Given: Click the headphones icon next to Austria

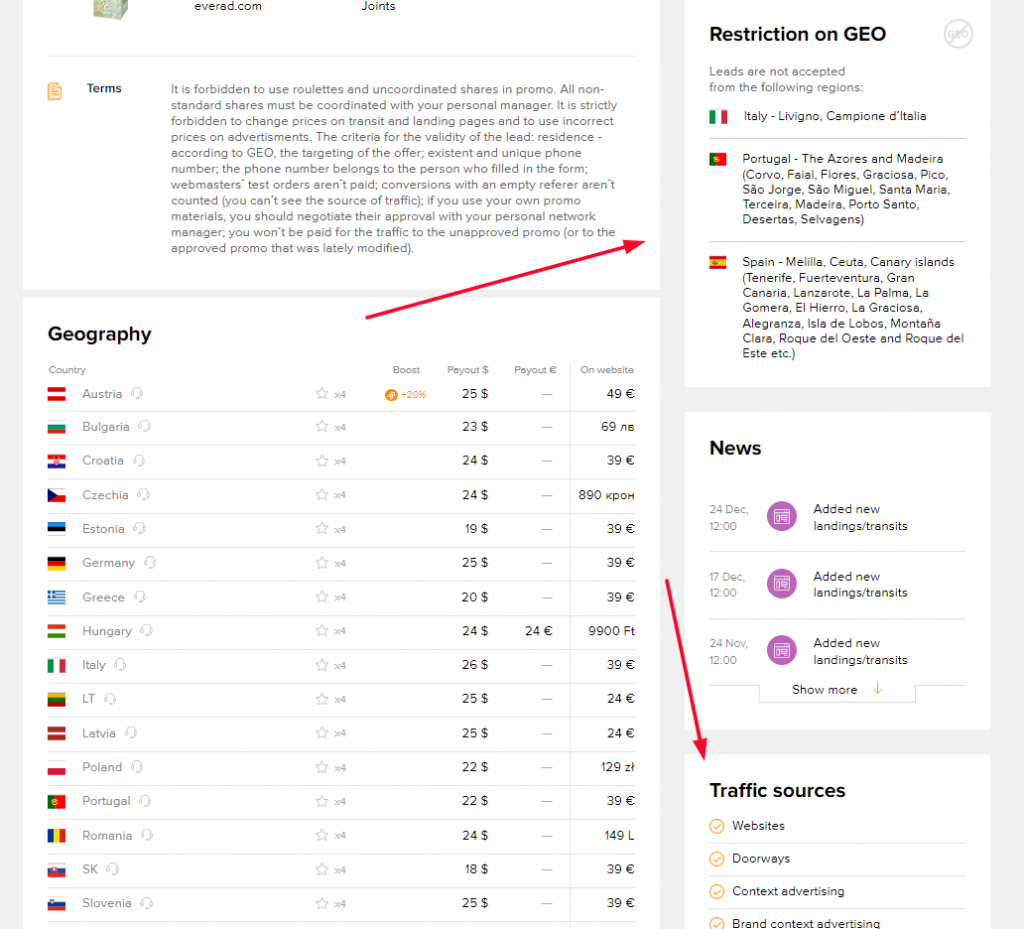Looking at the screenshot, I should point(139,393).
